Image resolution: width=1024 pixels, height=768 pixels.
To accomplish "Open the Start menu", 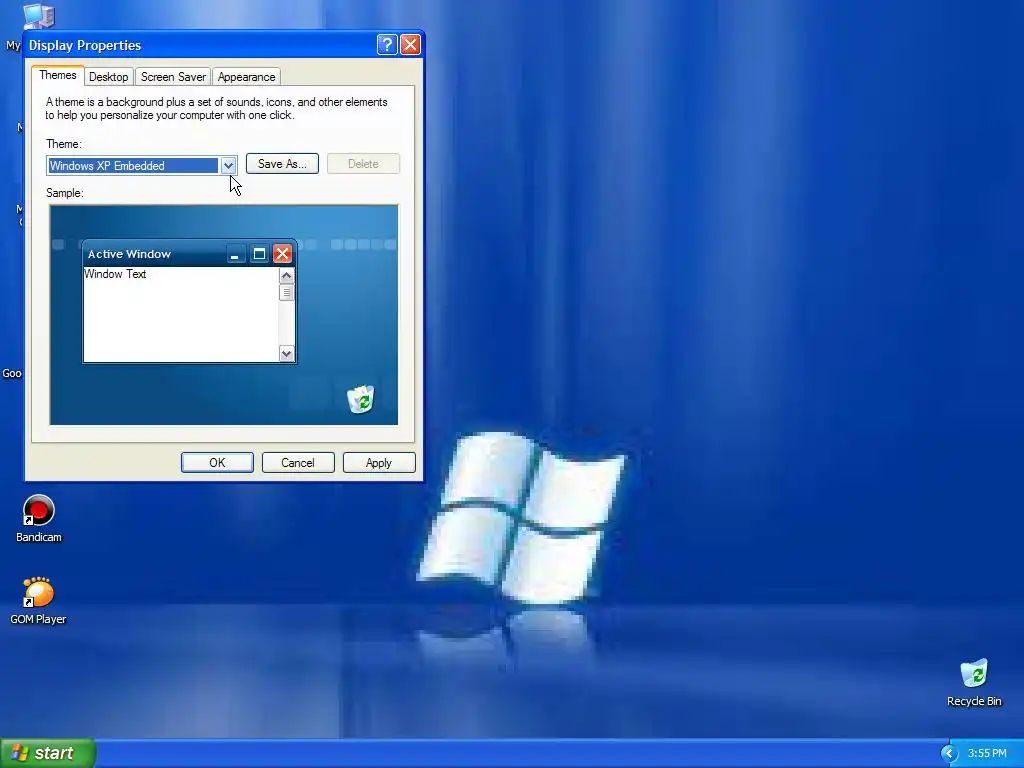I will point(48,753).
